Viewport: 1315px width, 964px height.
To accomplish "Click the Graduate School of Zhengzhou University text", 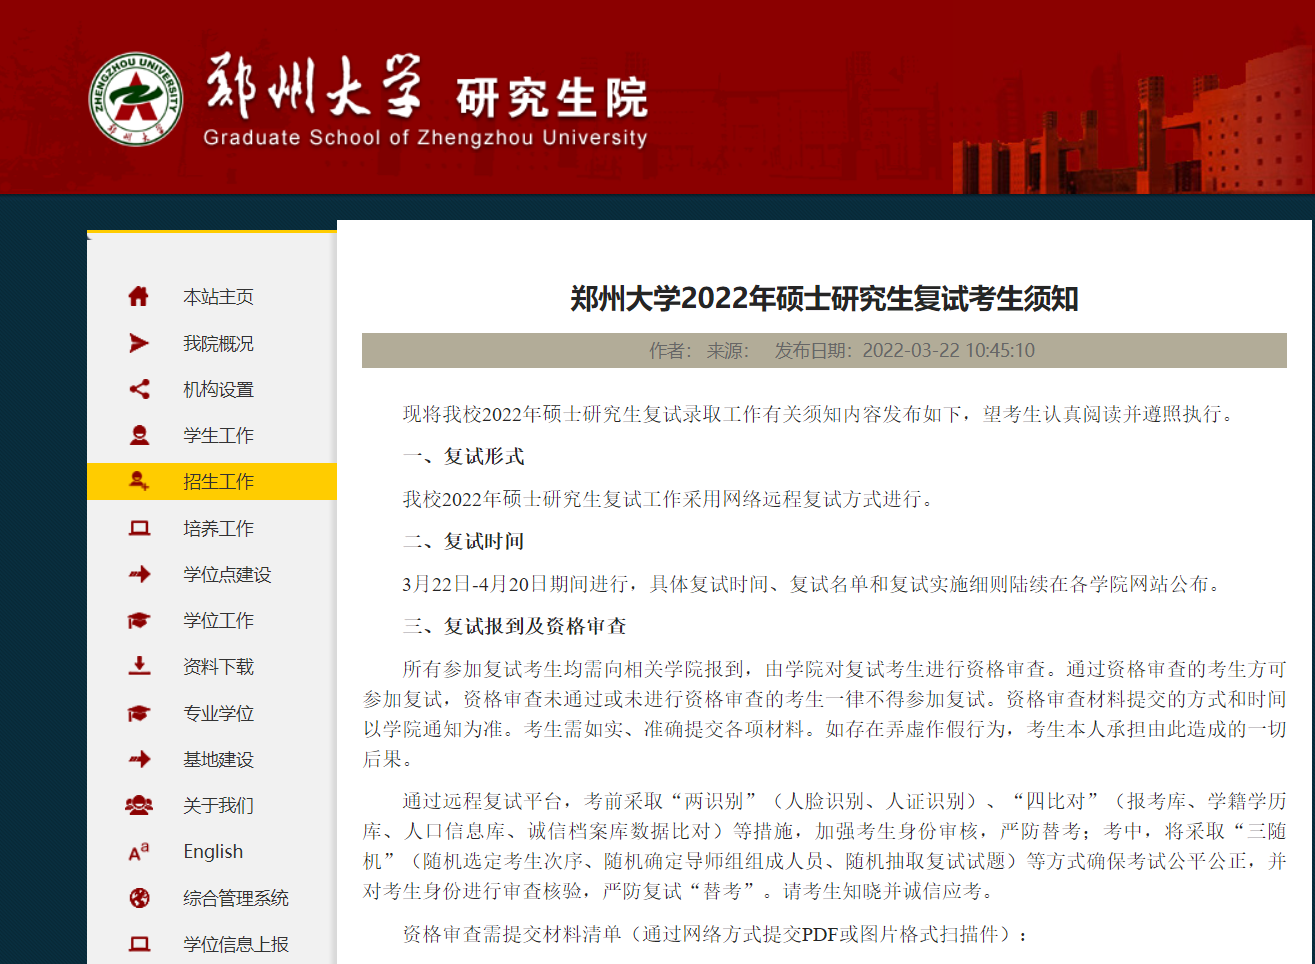I will click(x=426, y=138).
